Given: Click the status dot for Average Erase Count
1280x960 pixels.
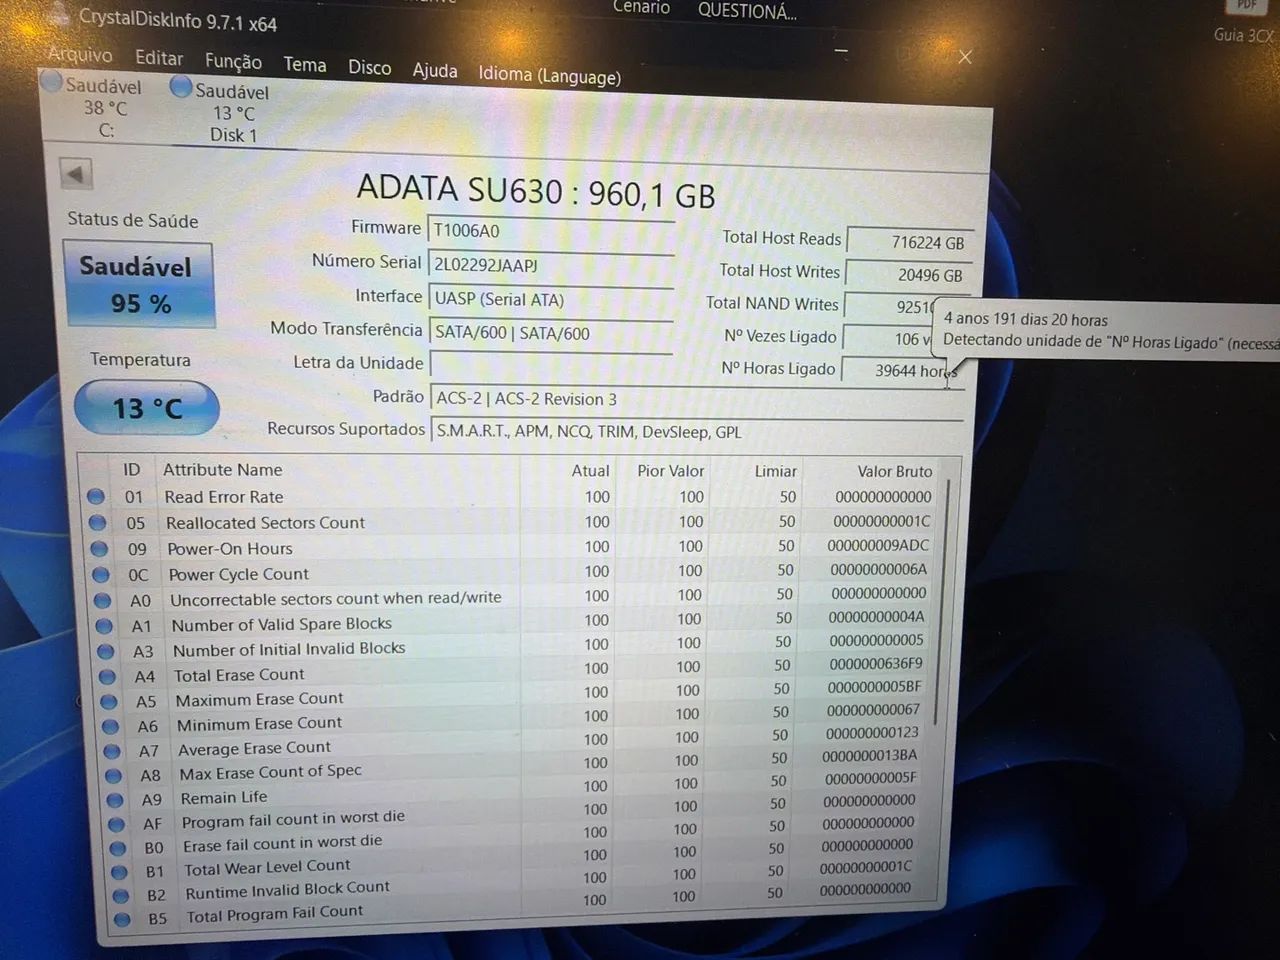Looking at the screenshot, I should [x=113, y=750].
